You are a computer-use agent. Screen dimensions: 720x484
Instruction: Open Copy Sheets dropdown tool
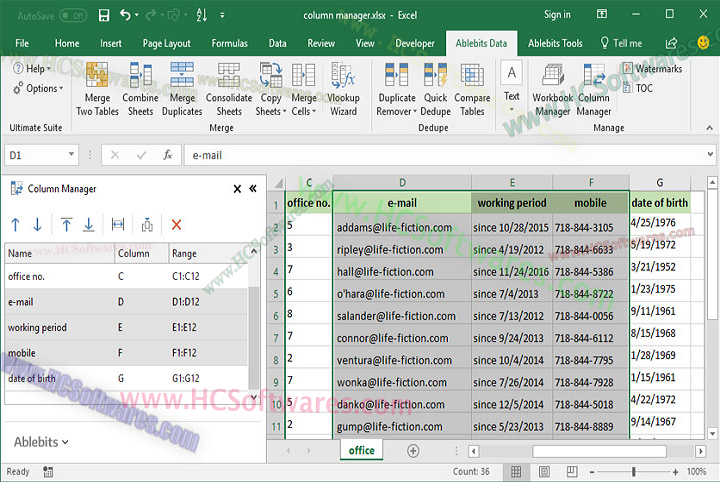pos(271,89)
